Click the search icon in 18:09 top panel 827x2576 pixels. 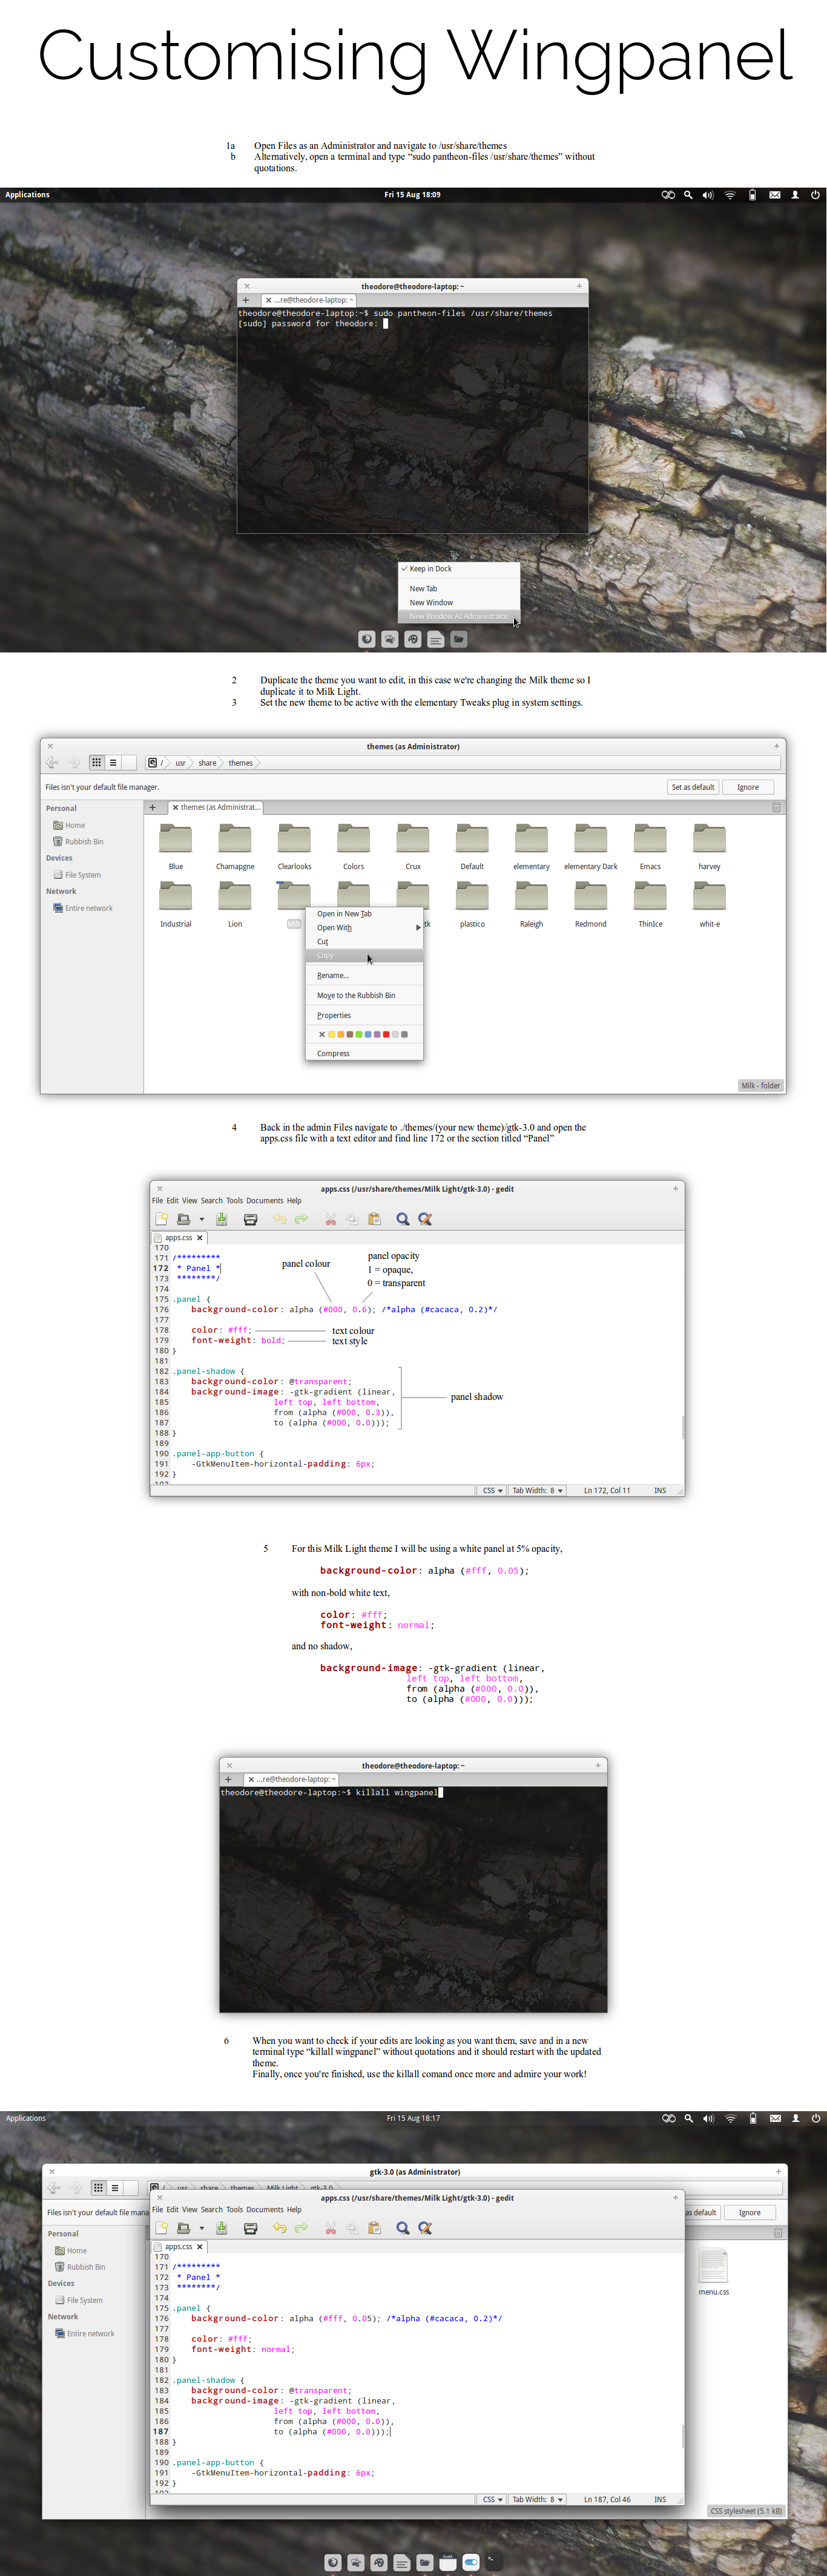tap(688, 195)
